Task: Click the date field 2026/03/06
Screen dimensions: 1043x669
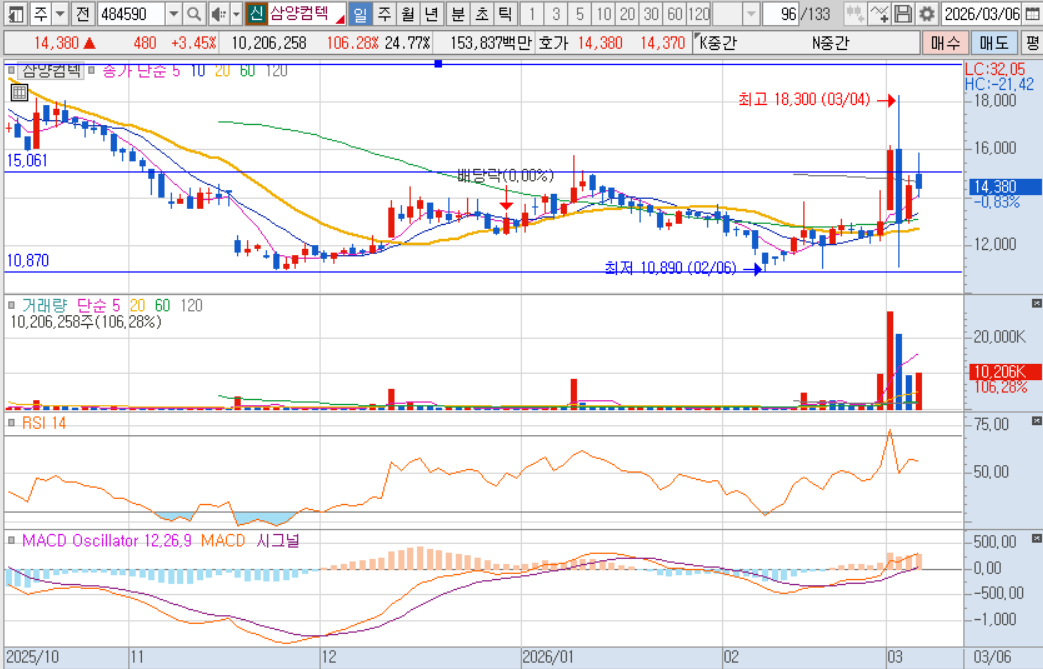Action: click(x=981, y=13)
